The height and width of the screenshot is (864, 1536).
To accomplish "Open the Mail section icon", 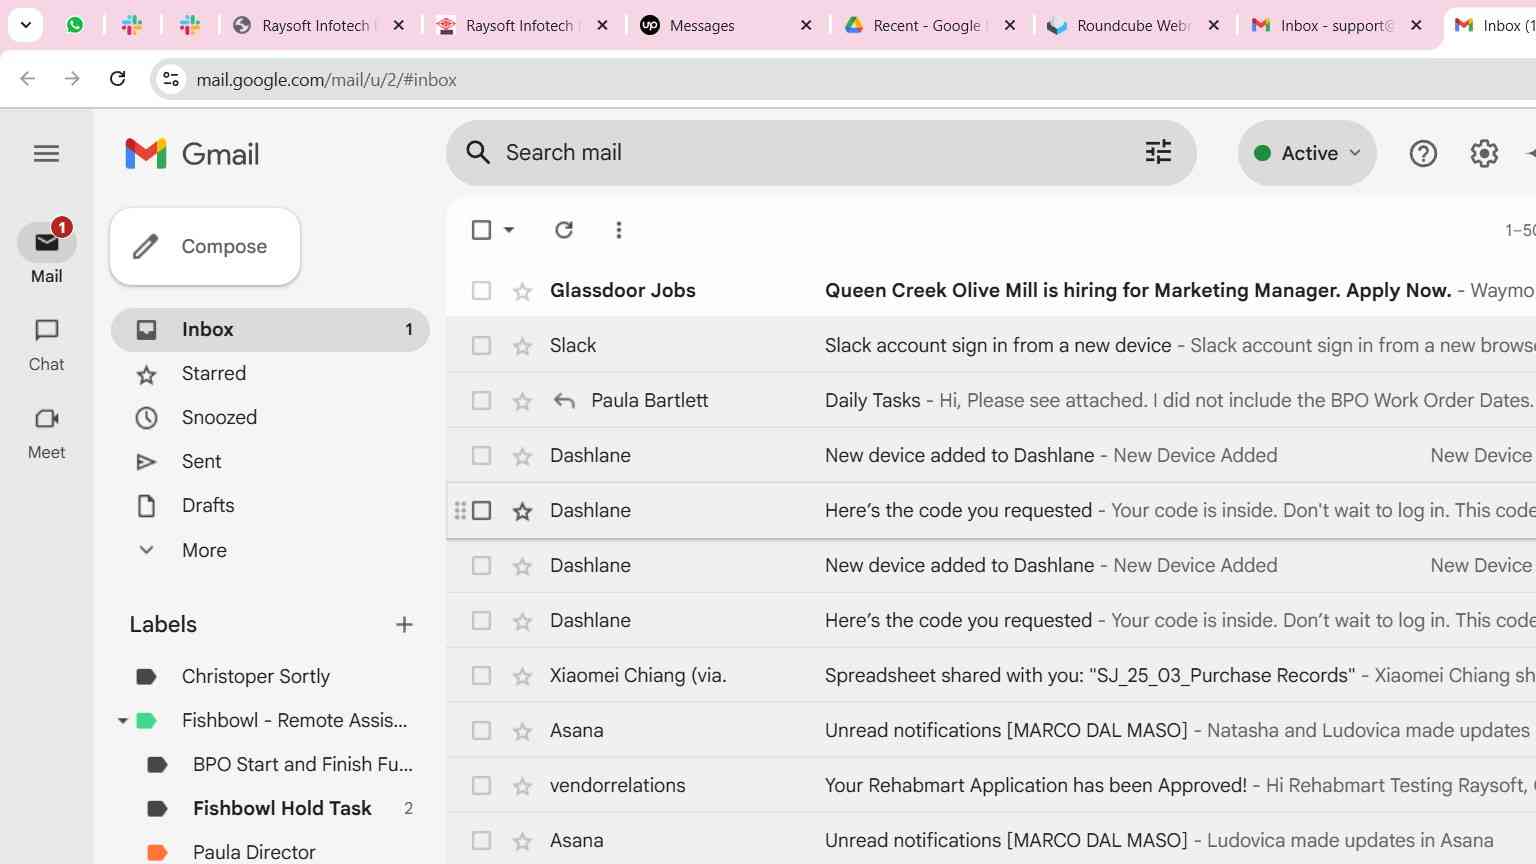I will pos(47,242).
